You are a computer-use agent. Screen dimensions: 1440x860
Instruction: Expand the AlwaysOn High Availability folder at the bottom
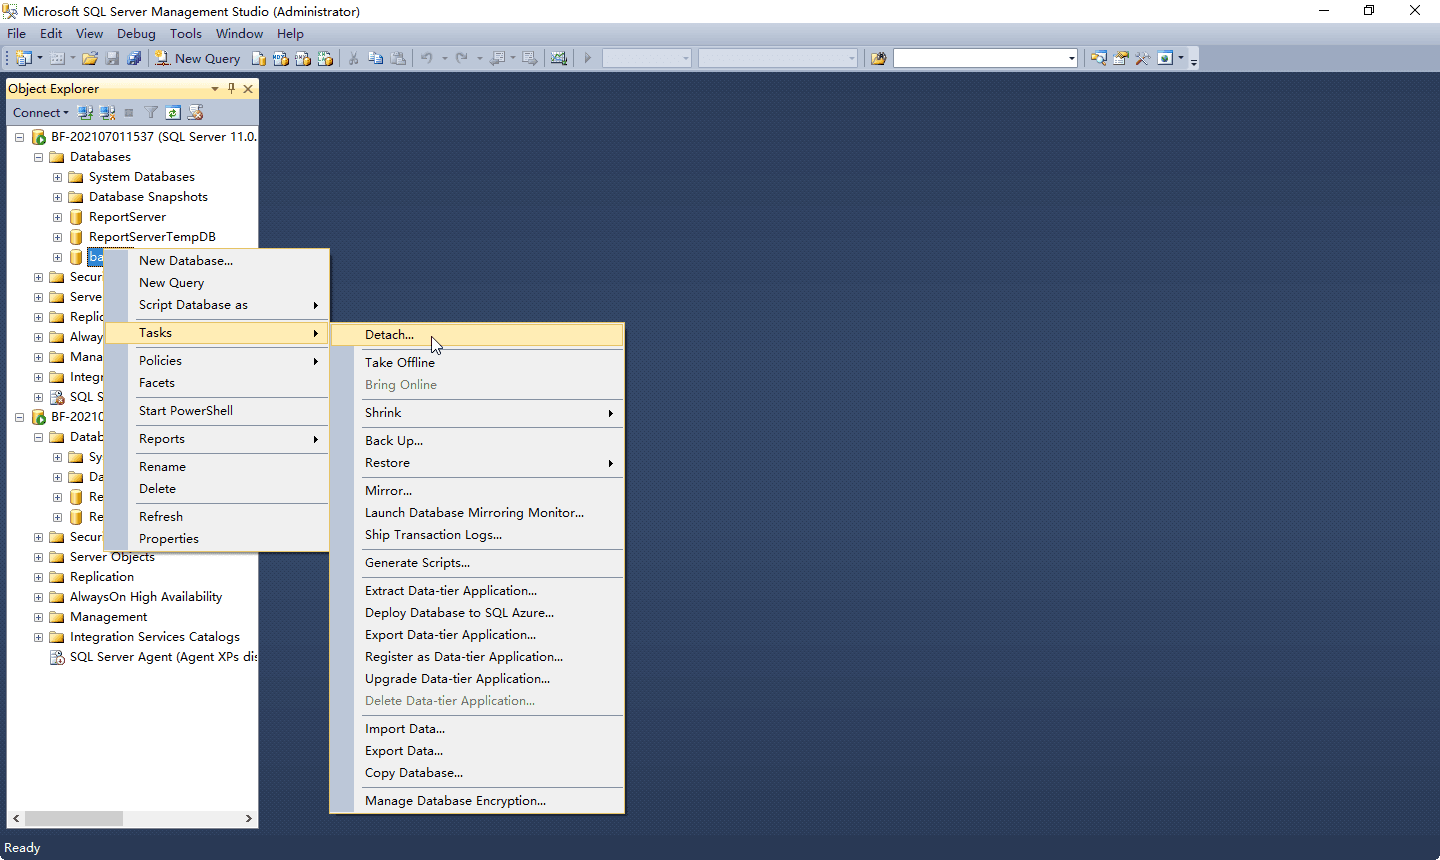pos(38,597)
